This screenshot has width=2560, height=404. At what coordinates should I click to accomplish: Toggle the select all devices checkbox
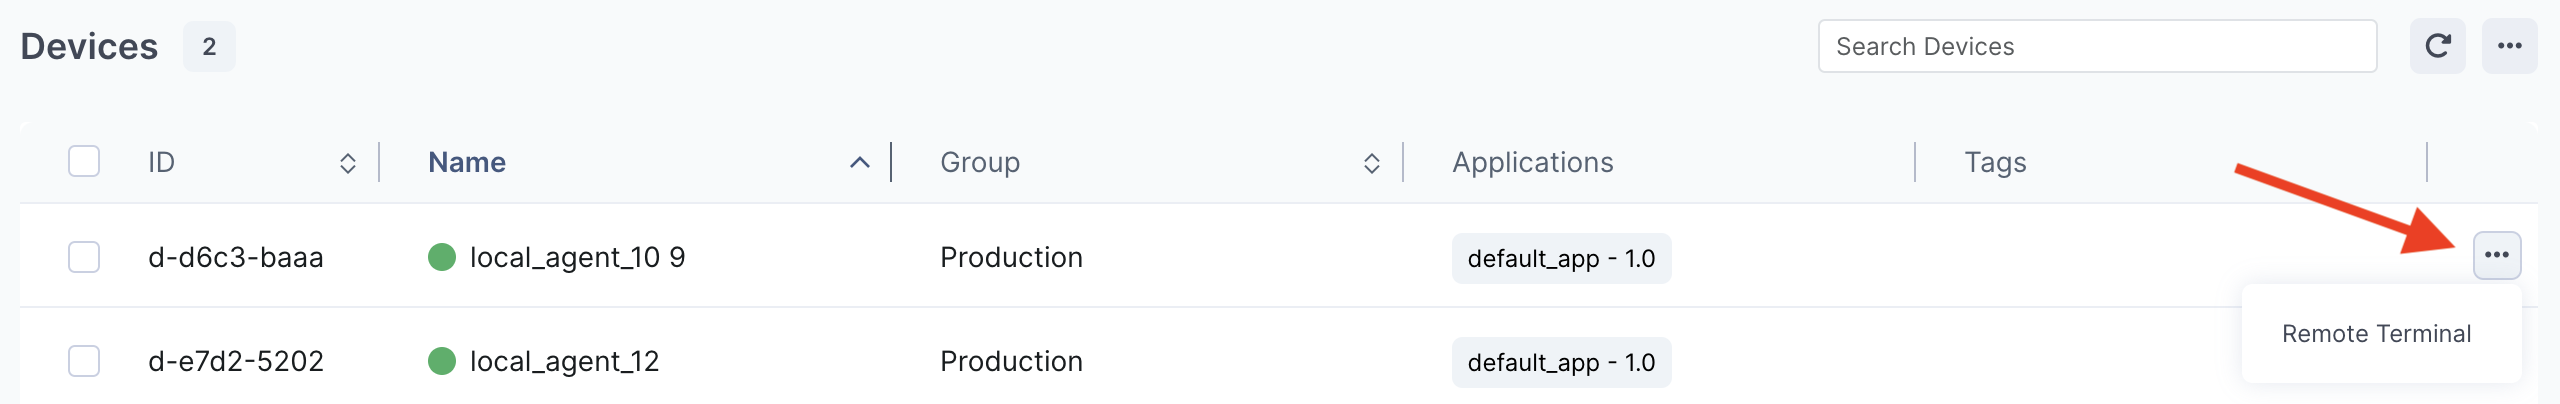[x=84, y=161]
